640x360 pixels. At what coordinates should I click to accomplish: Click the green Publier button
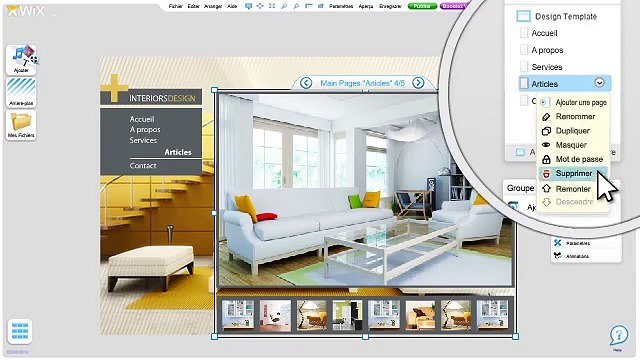422,6
